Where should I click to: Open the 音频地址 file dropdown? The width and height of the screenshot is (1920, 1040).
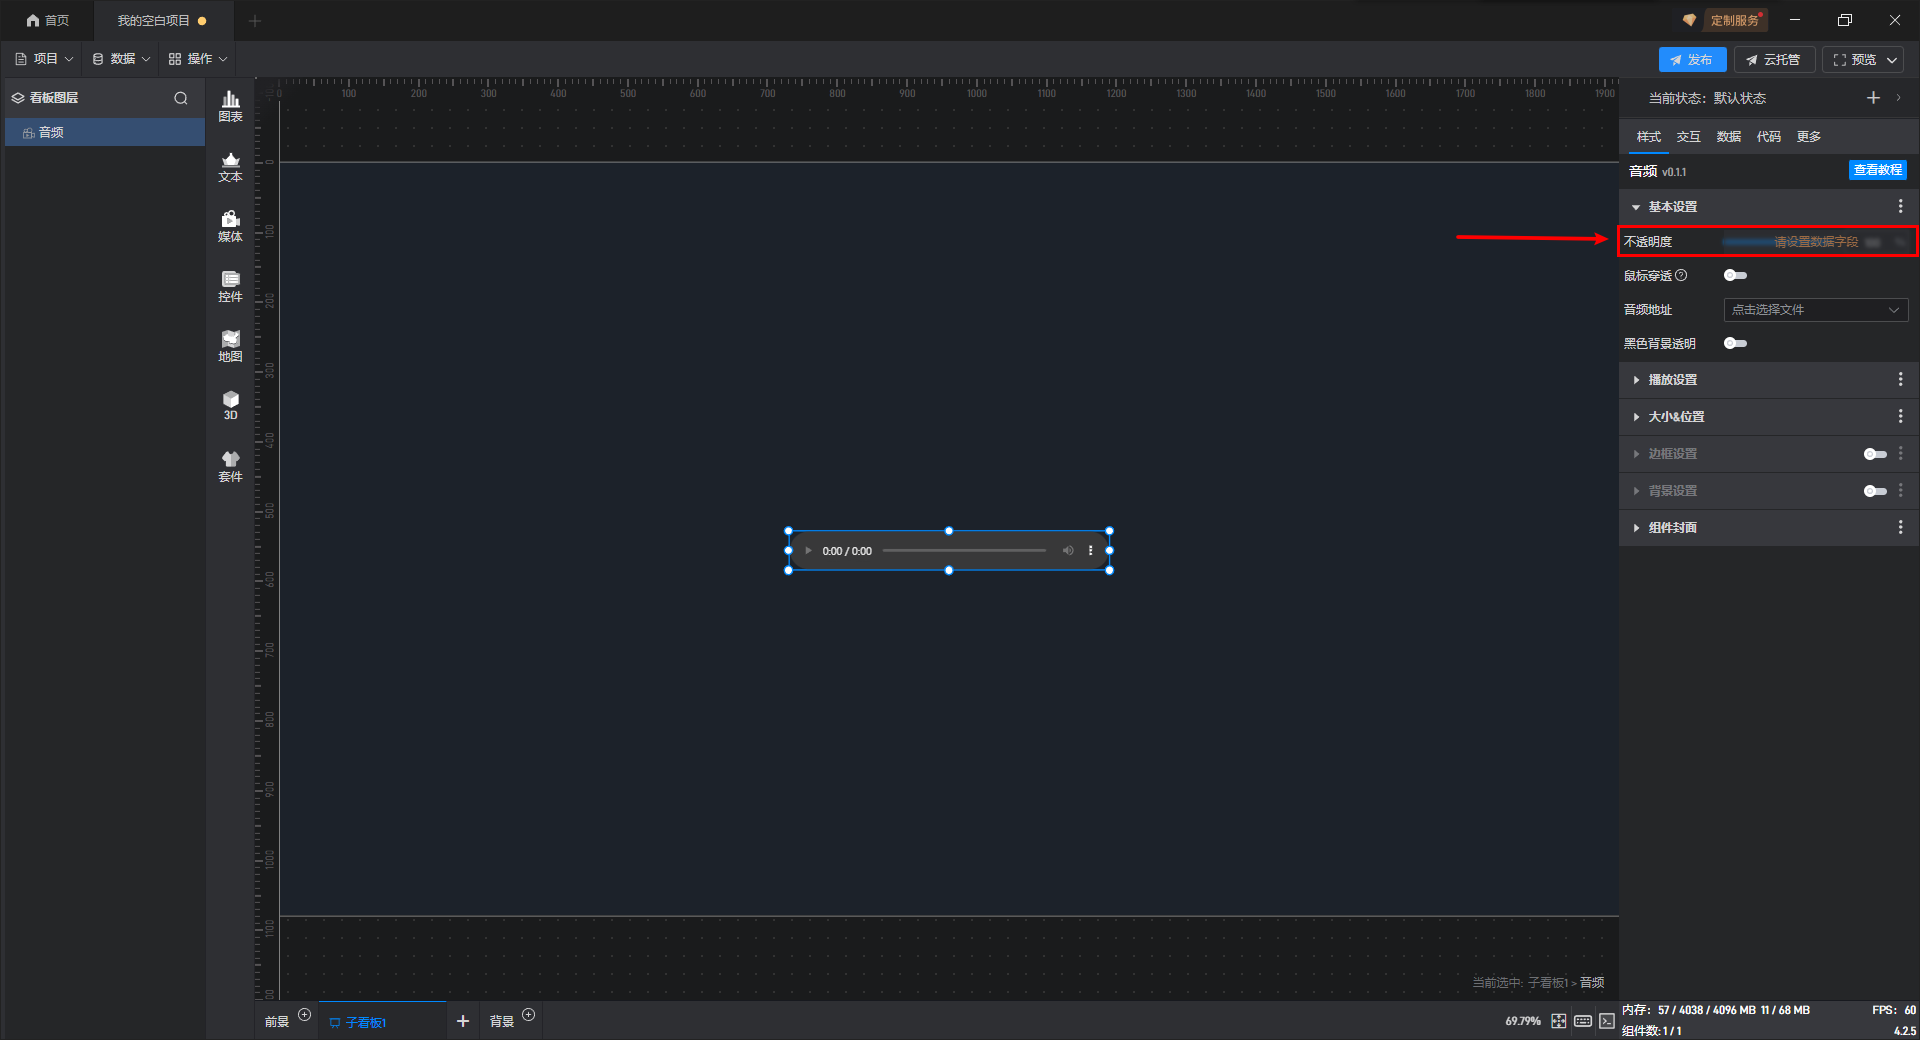coord(1815,310)
